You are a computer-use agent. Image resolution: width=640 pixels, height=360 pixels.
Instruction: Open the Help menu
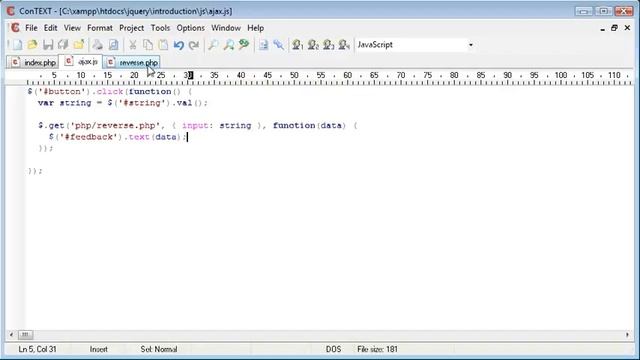[256, 28]
